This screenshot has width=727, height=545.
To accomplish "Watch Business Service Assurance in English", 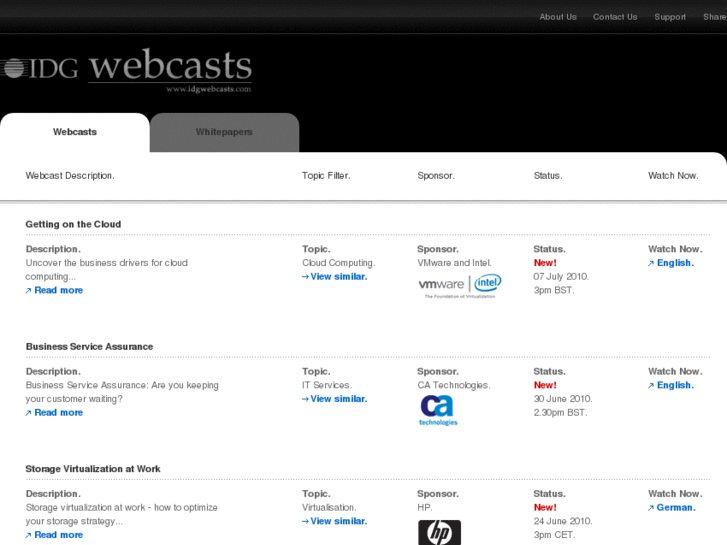I will (x=671, y=385).
